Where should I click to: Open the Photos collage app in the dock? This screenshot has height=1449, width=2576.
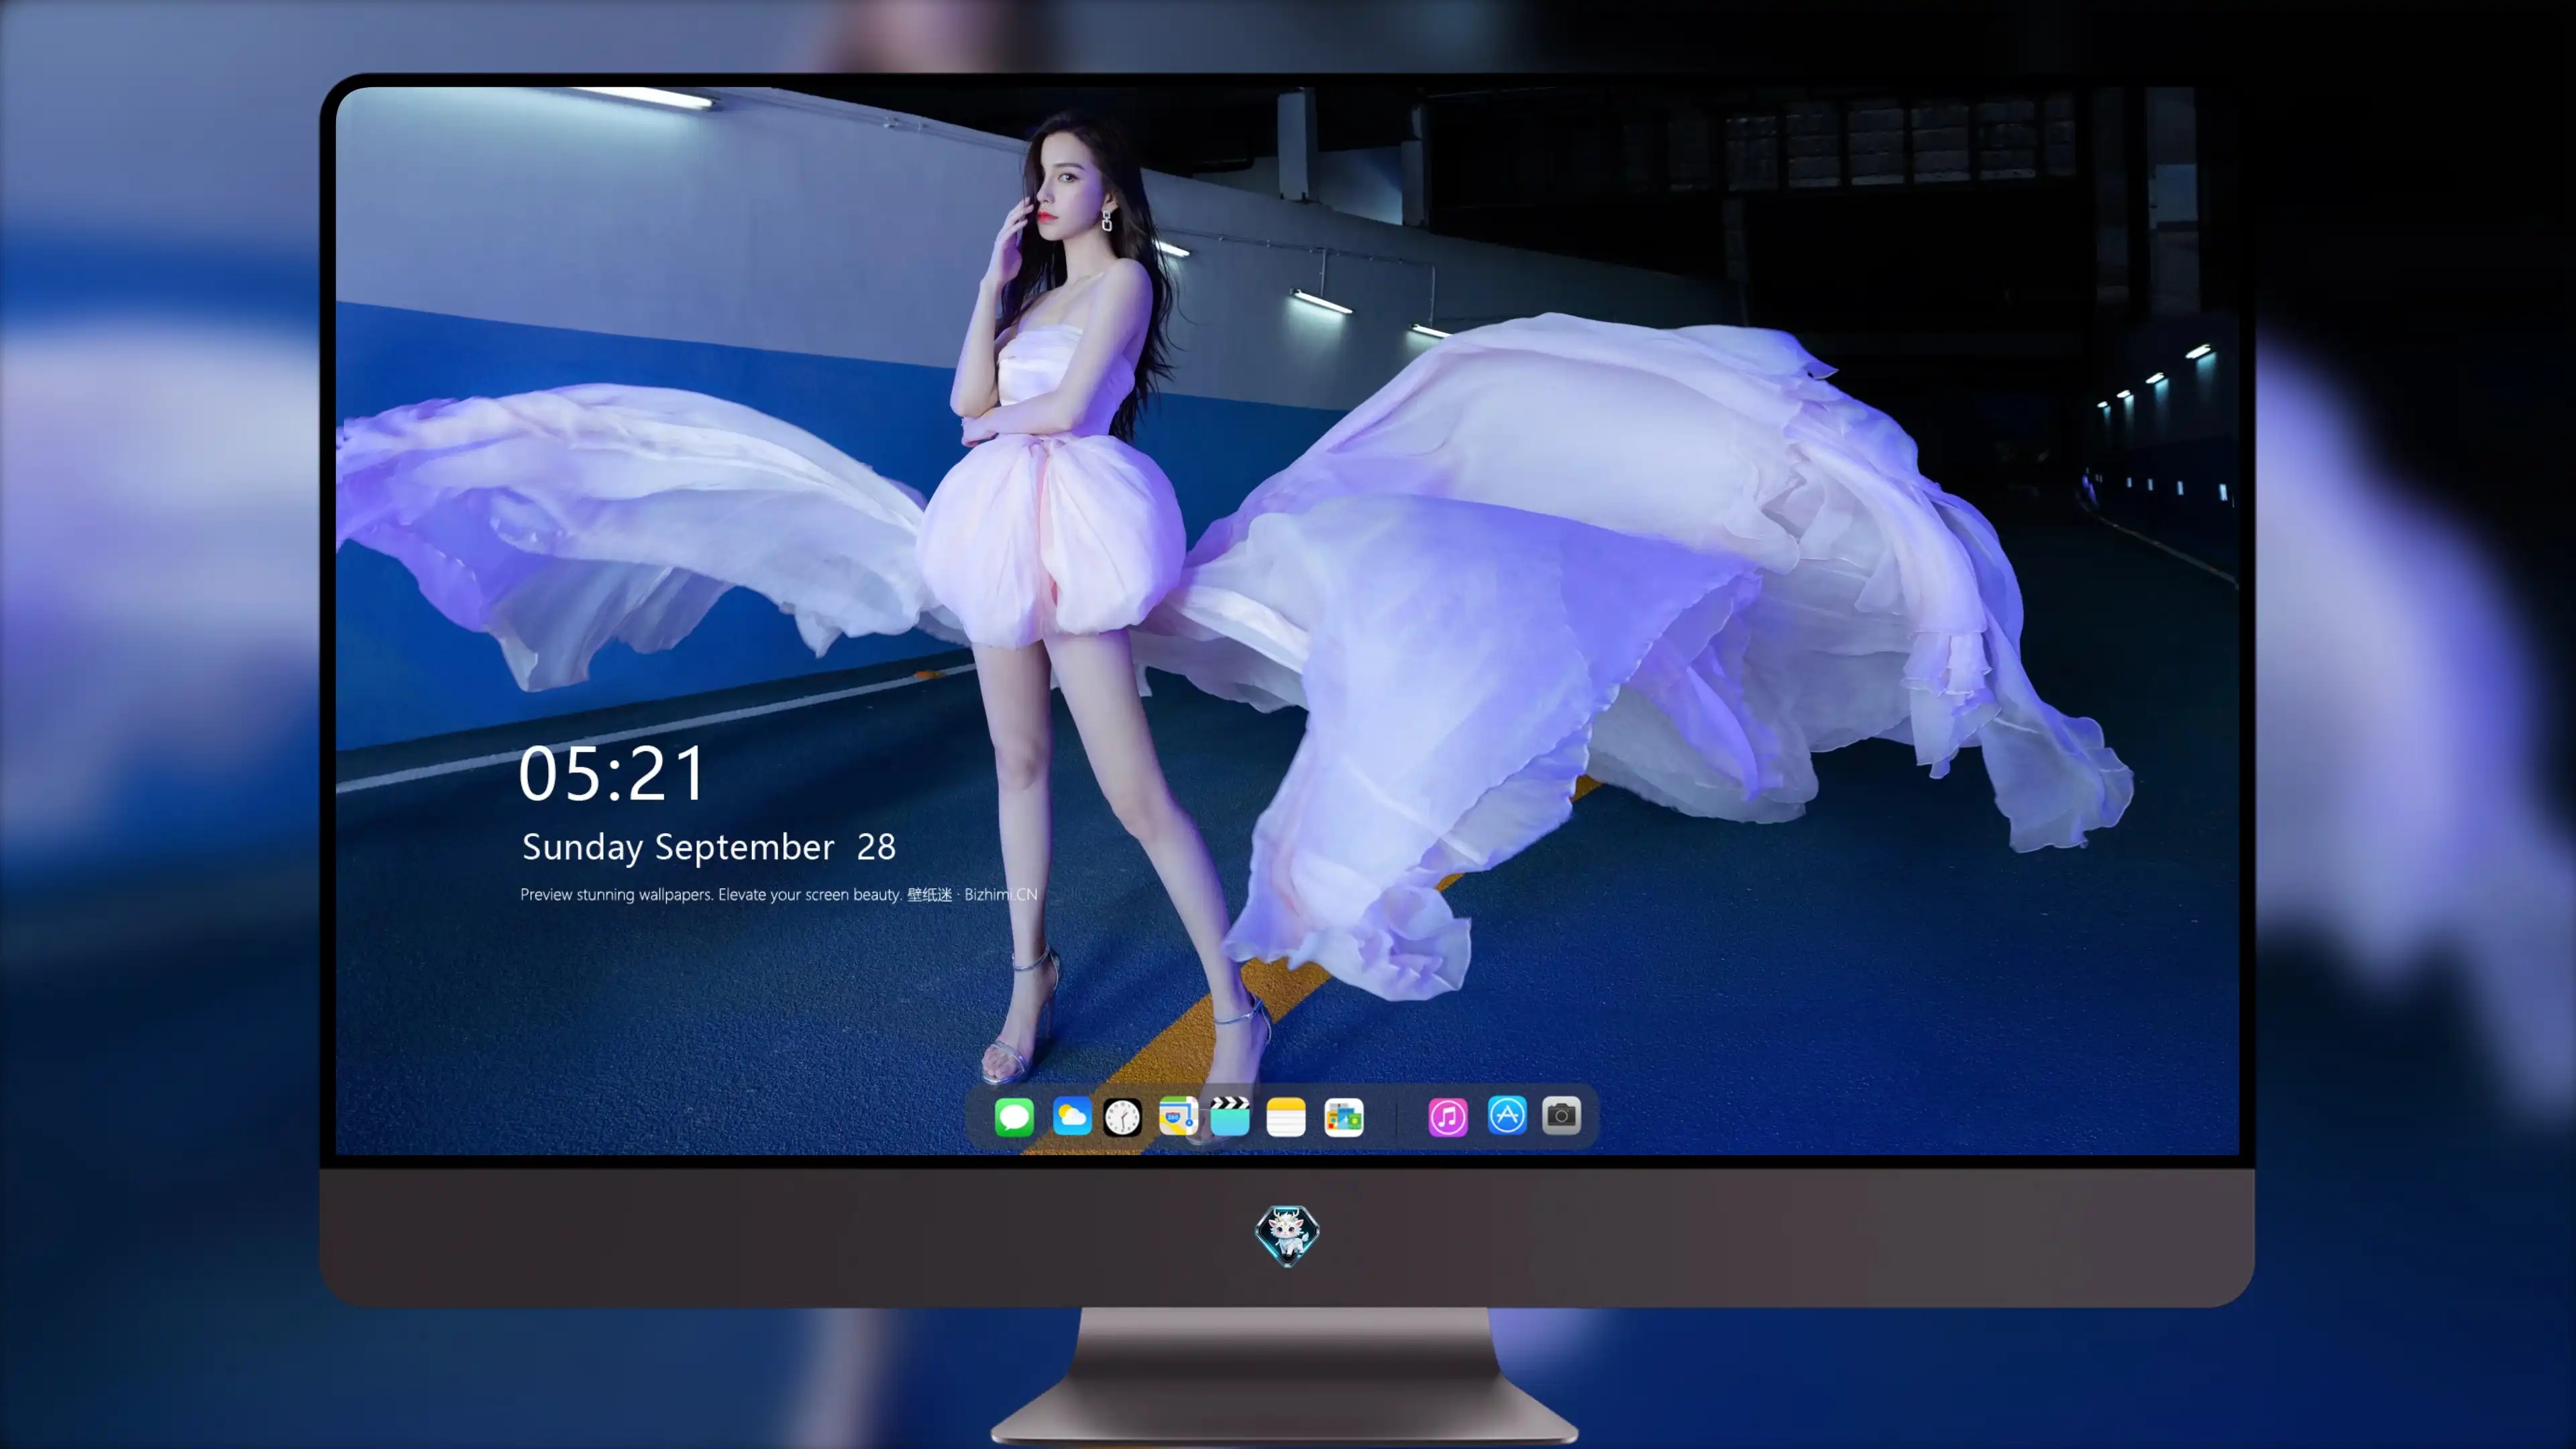(x=1344, y=1117)
